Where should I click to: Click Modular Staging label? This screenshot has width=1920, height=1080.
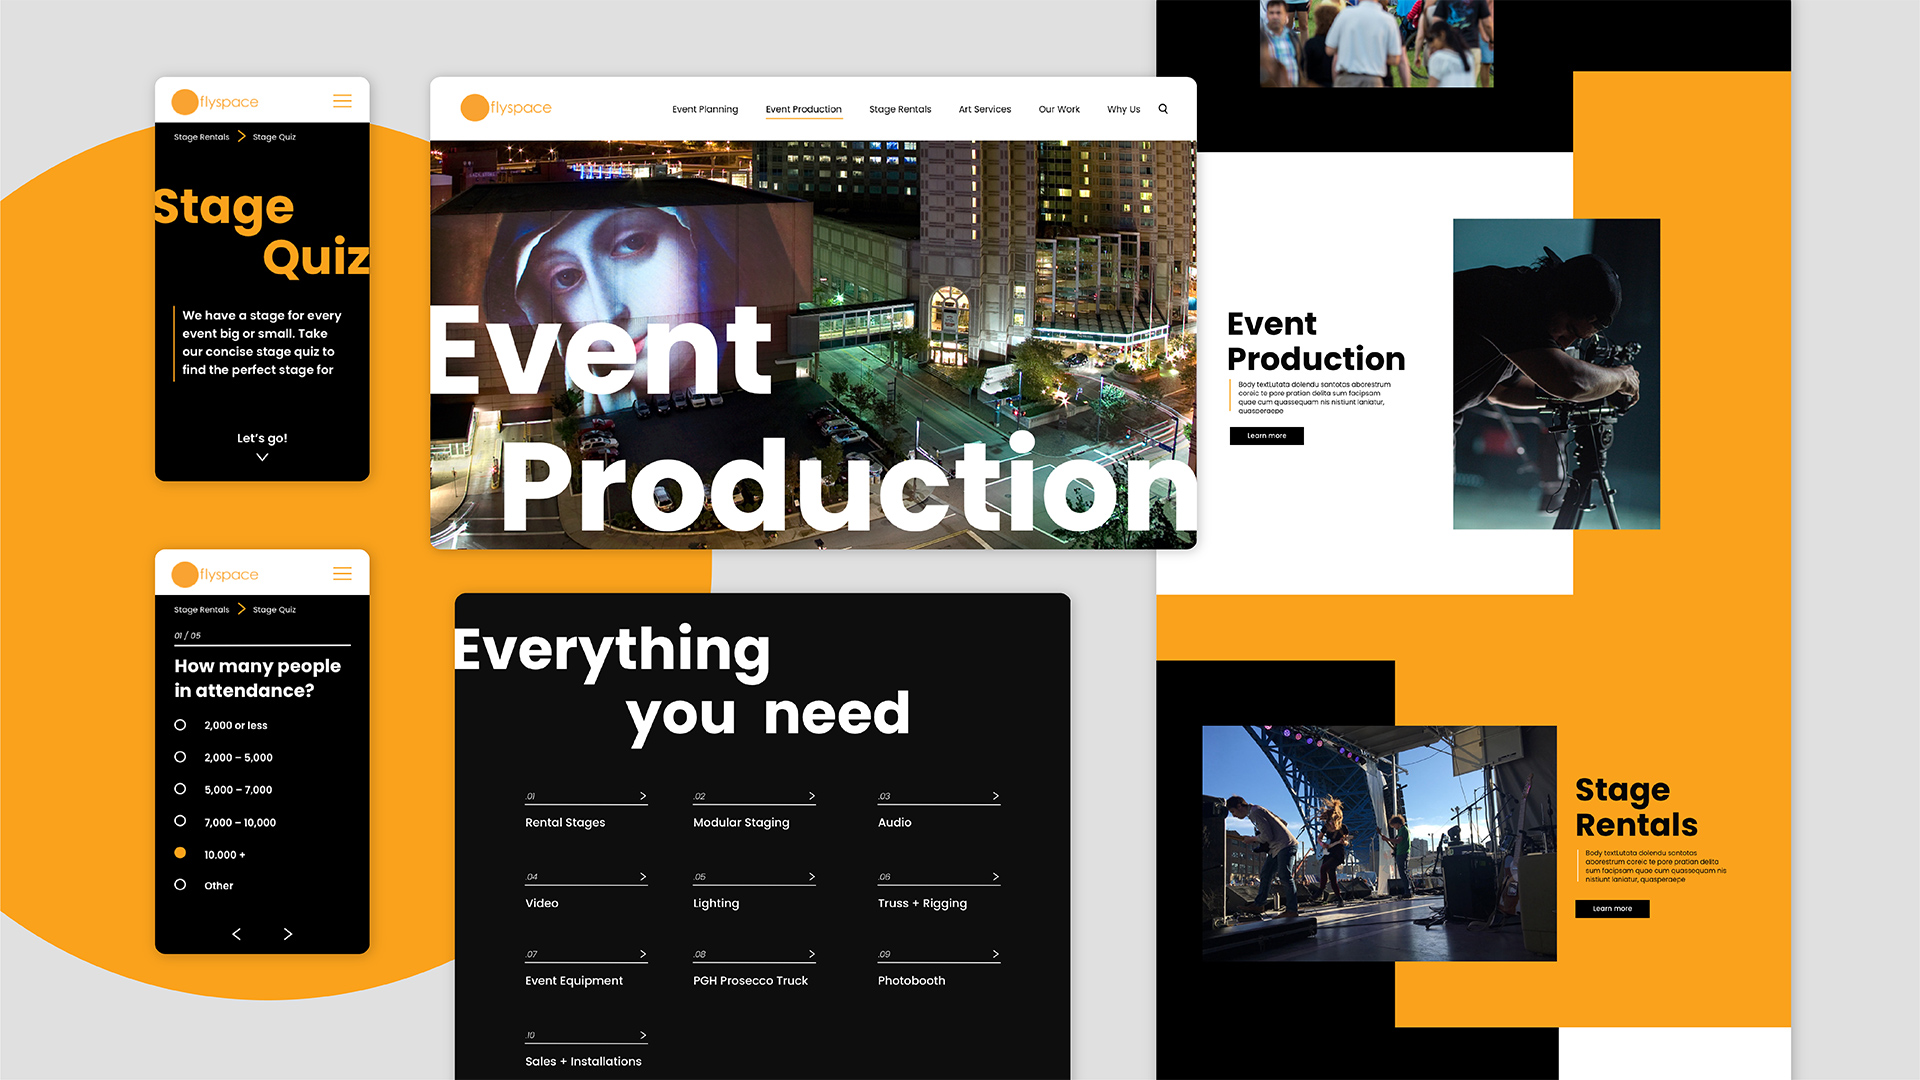click(741, 822)
